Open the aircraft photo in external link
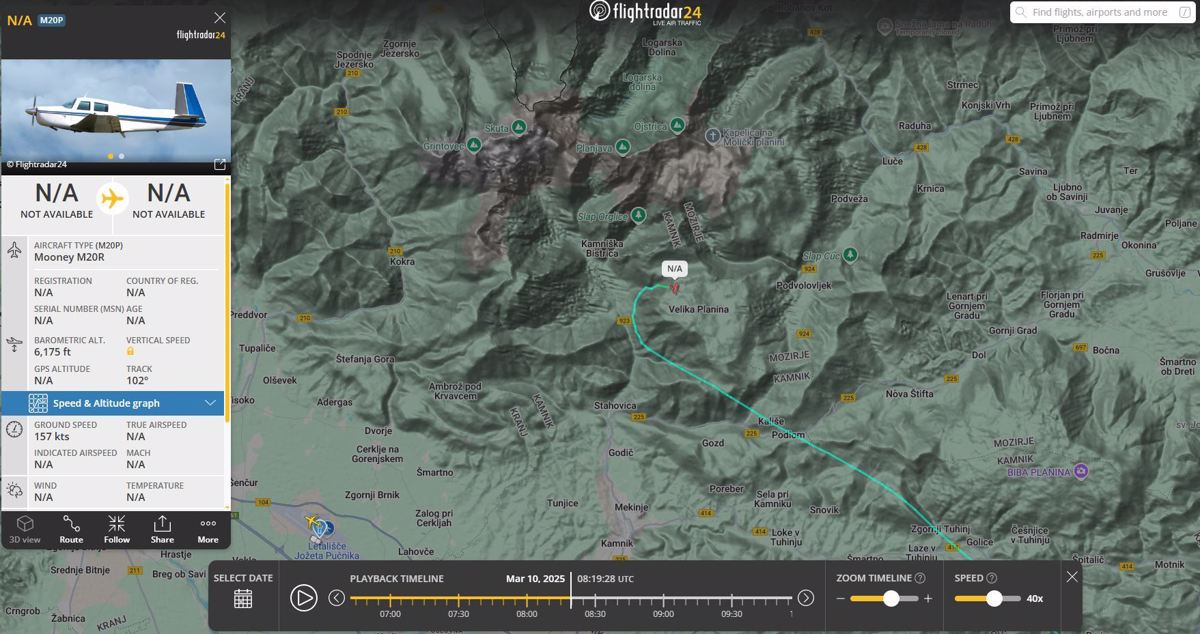The height and width of the screenshot is (634, 1200). pyautogui.click(x=220, y=165)
